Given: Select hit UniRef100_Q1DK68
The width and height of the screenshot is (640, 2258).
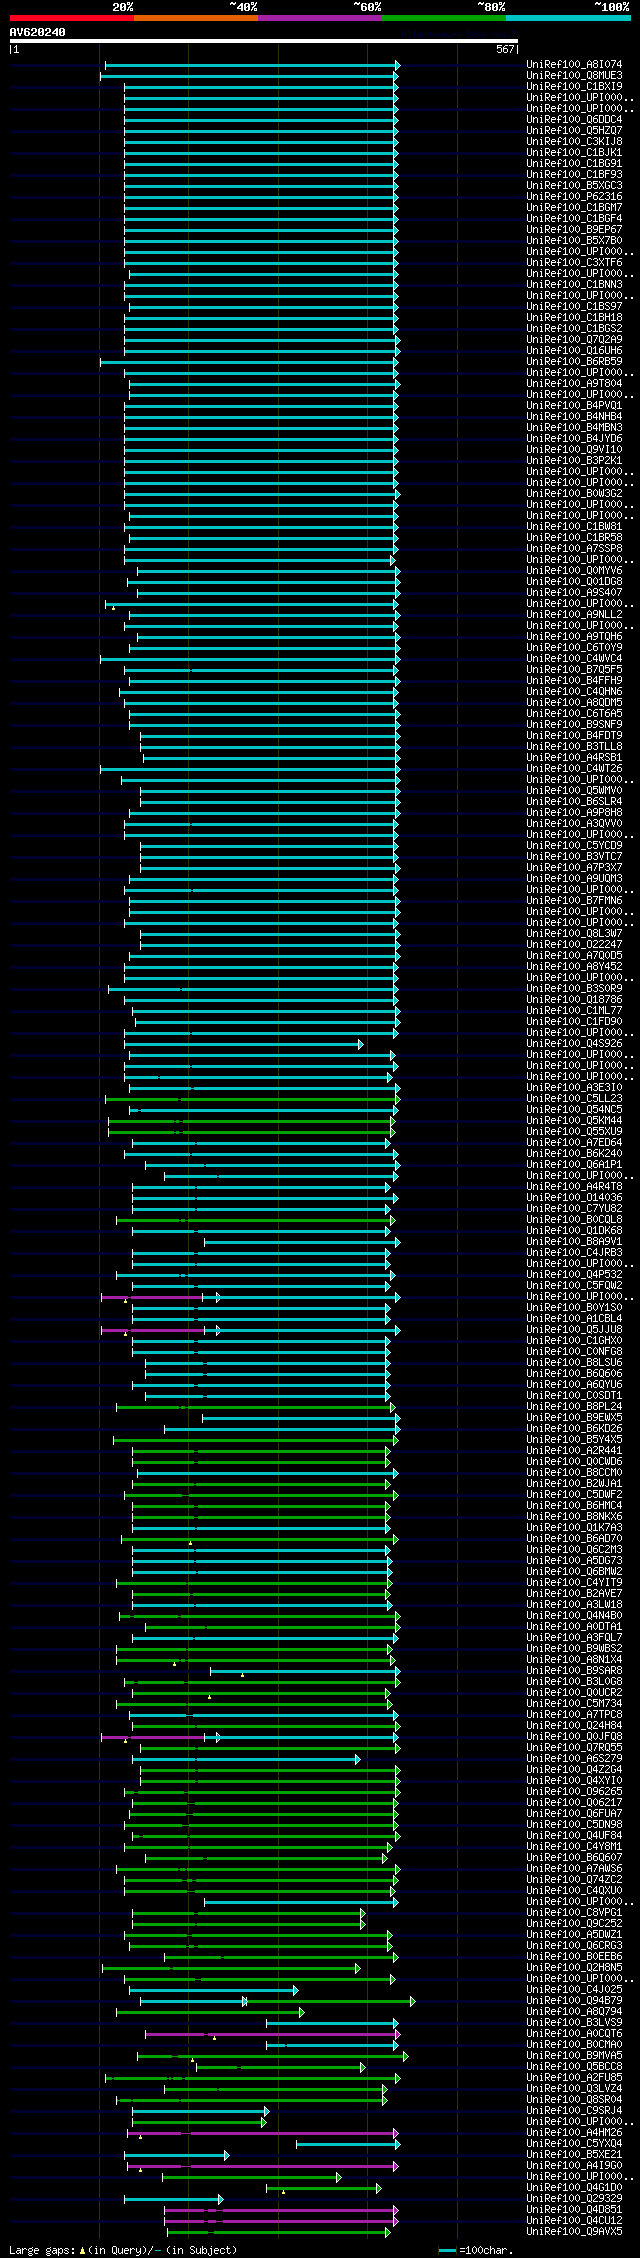Looking at the screenshot, I should [x=574, y=1230].
